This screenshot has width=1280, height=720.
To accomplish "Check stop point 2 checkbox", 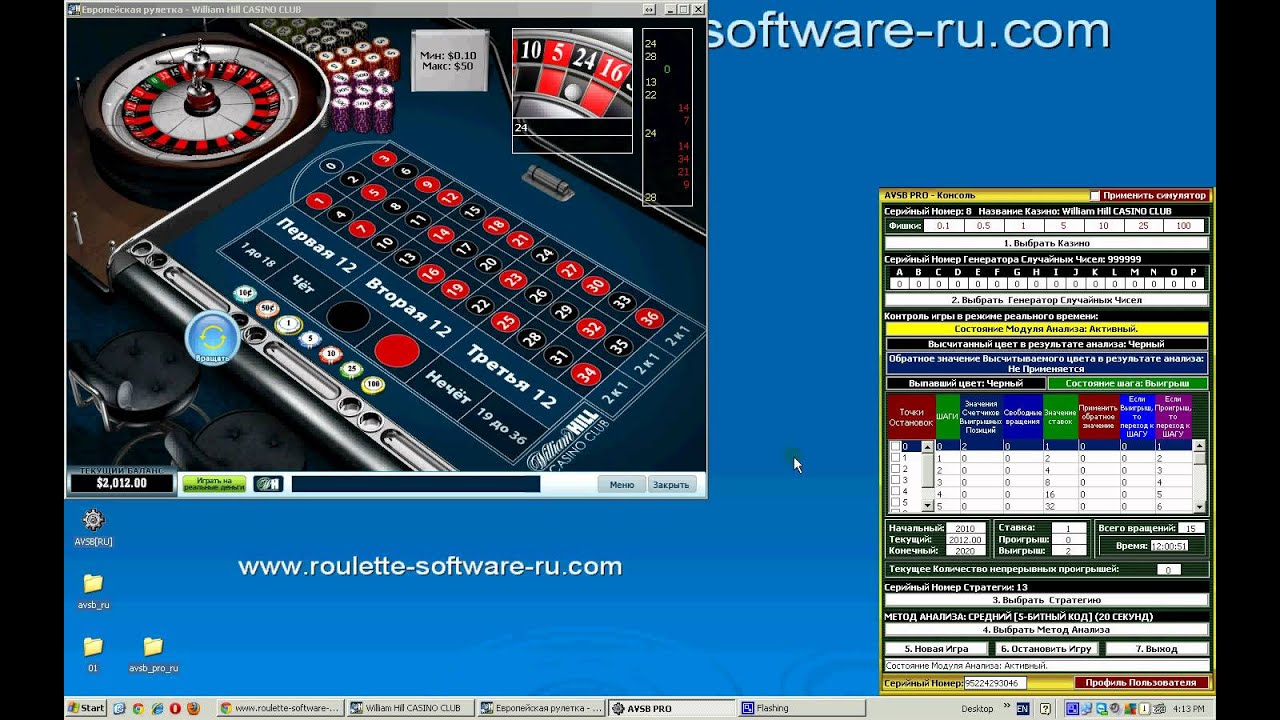I will pos(896,469).
